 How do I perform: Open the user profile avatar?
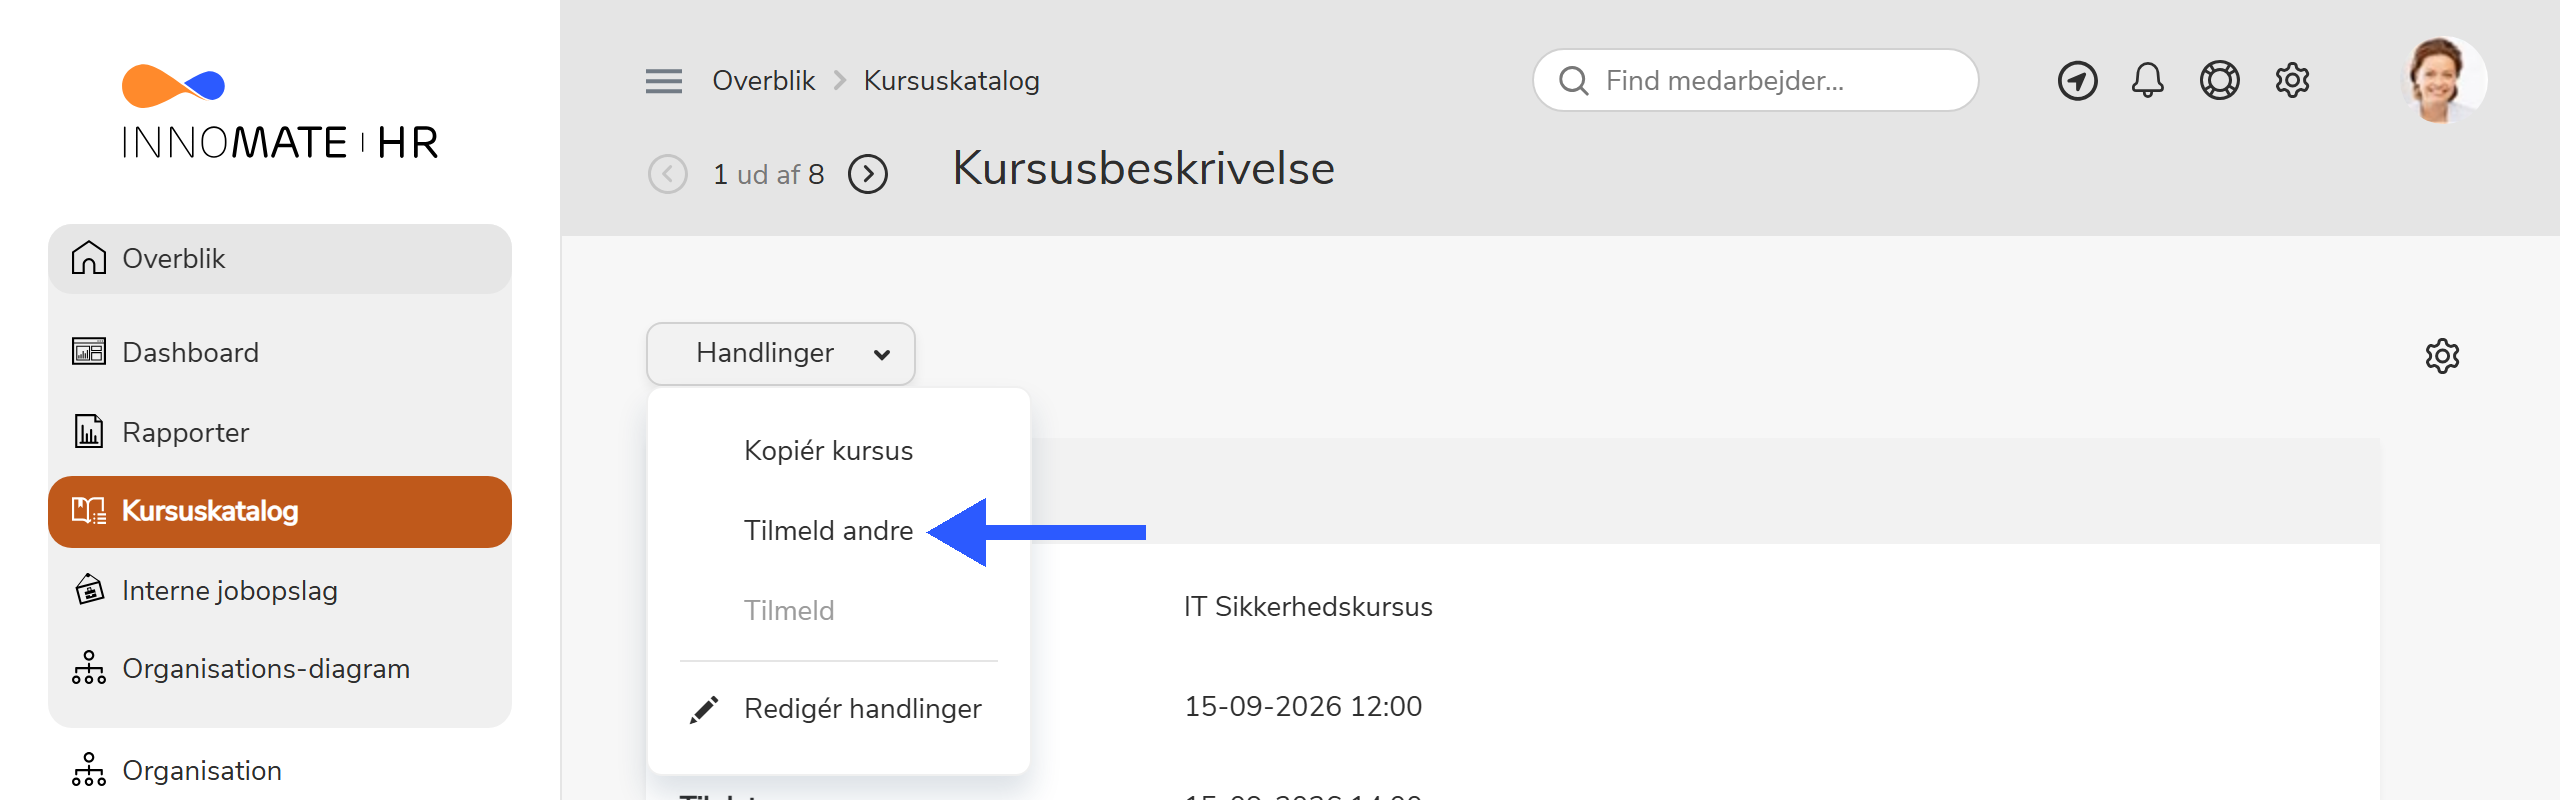[x=2443, y=80]
